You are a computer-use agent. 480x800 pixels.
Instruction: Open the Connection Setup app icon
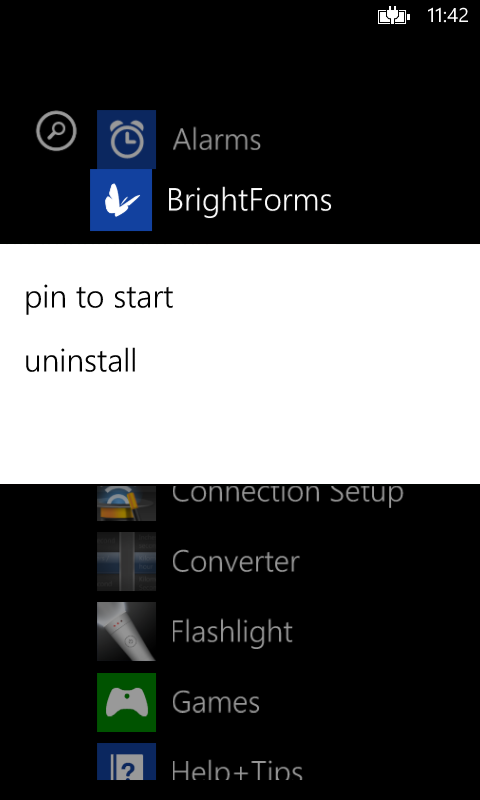(x=127, y=503)
